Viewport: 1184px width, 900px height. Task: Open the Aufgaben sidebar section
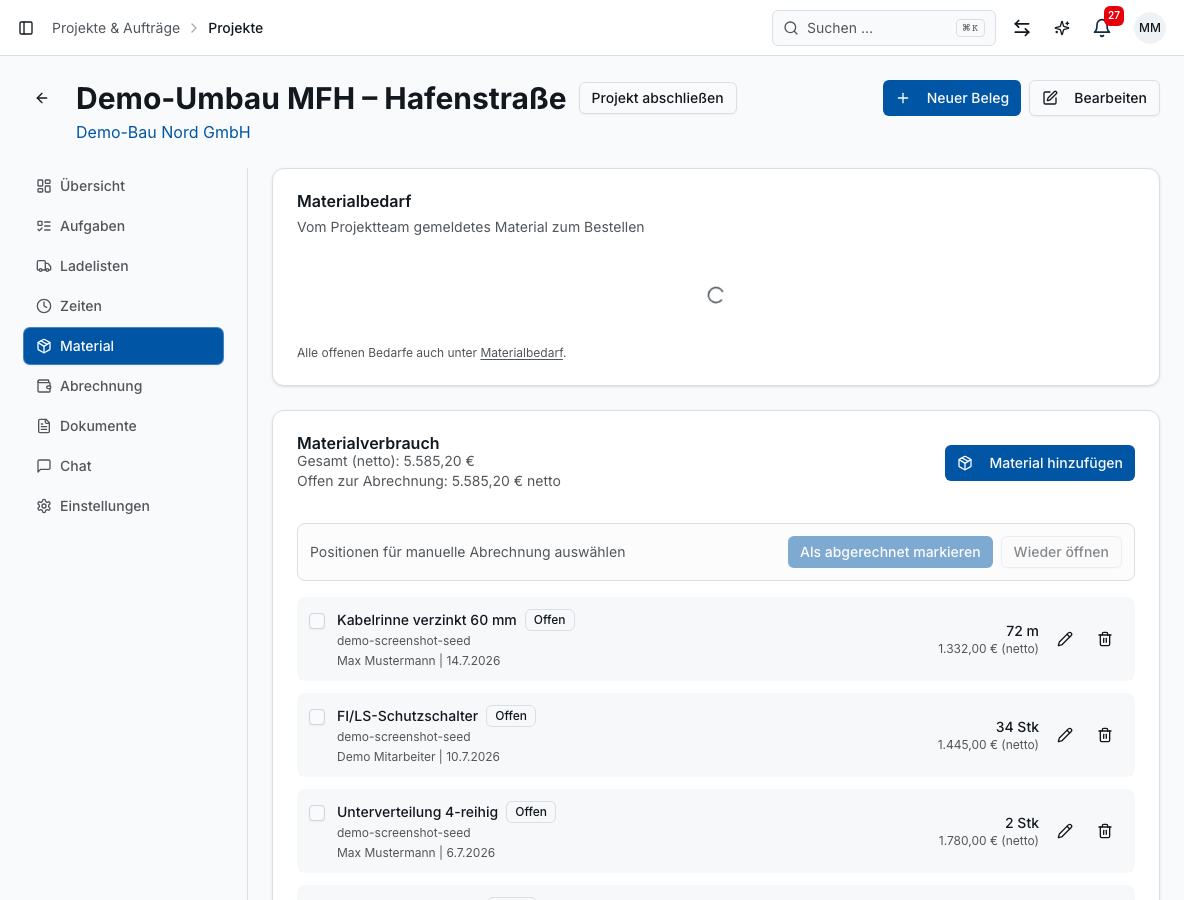point(123,226)
